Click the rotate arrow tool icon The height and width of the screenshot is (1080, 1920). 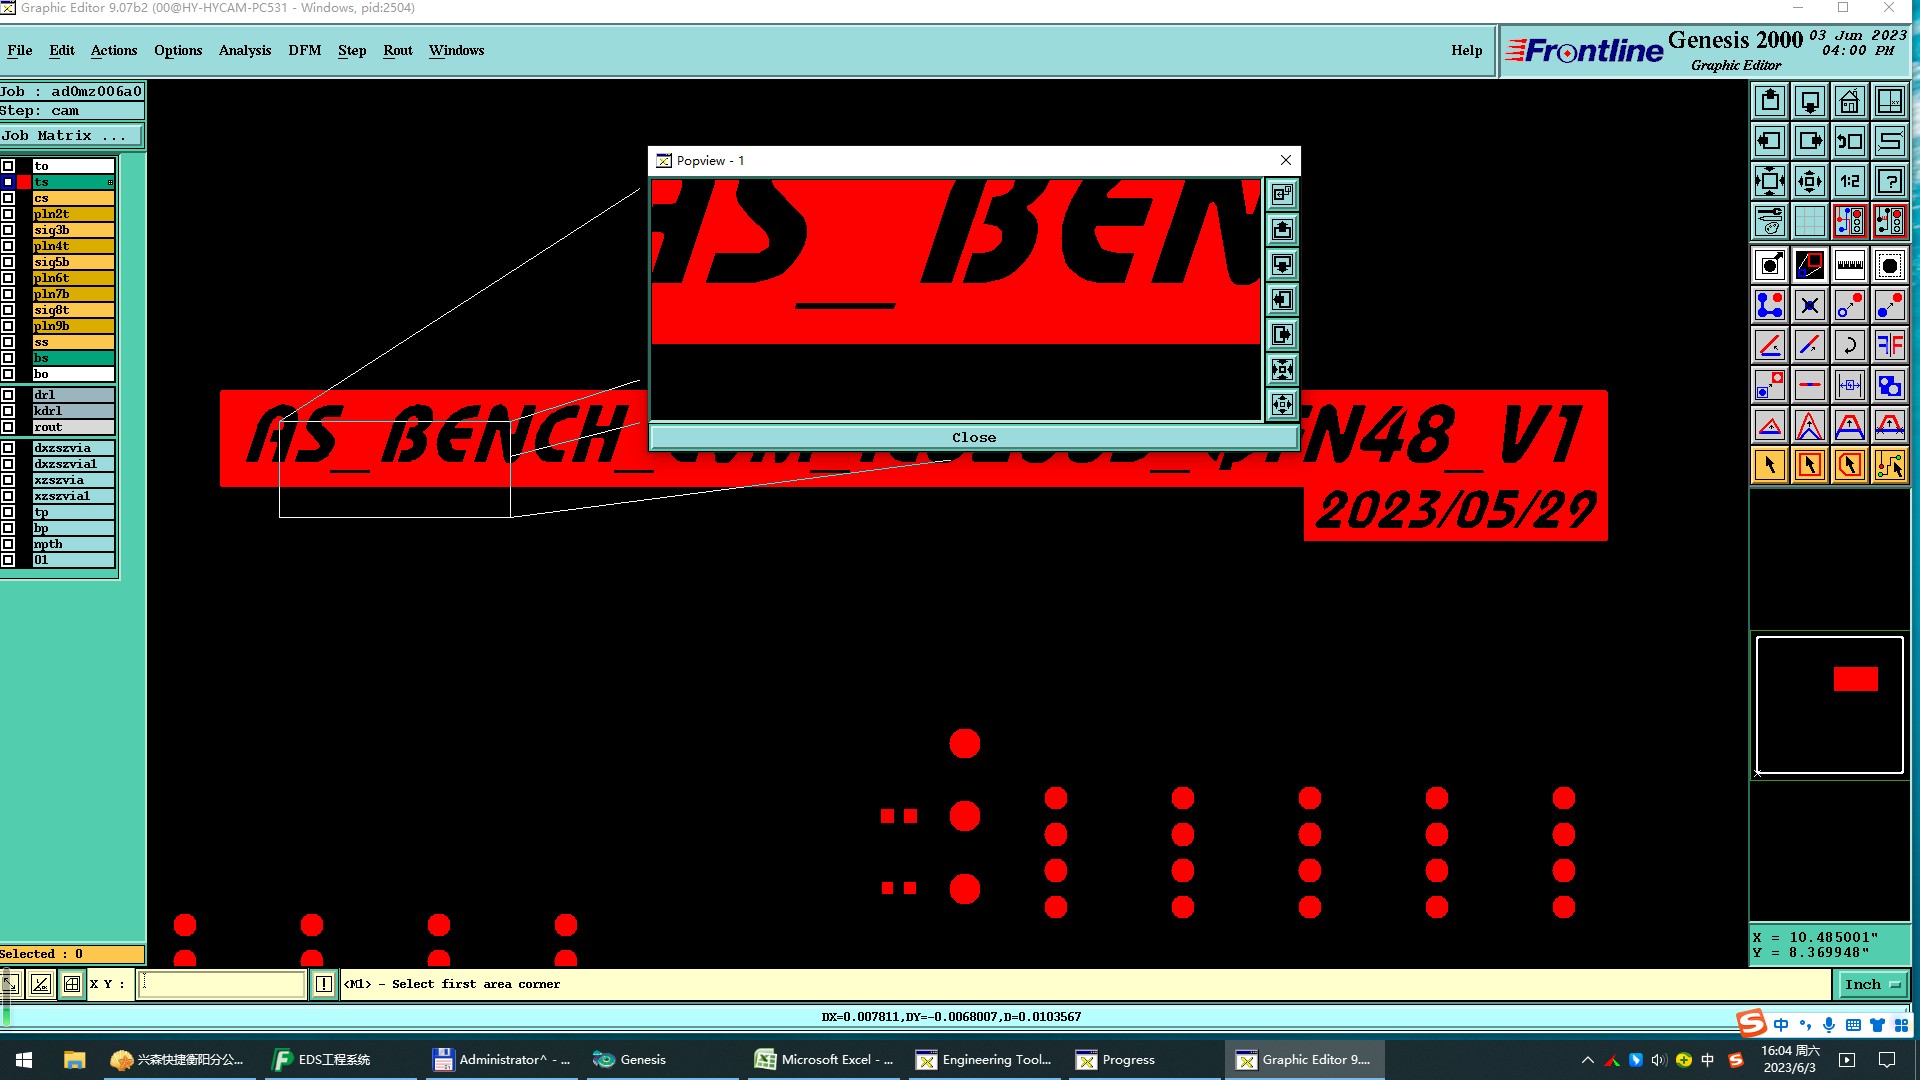pos(1849,345)
